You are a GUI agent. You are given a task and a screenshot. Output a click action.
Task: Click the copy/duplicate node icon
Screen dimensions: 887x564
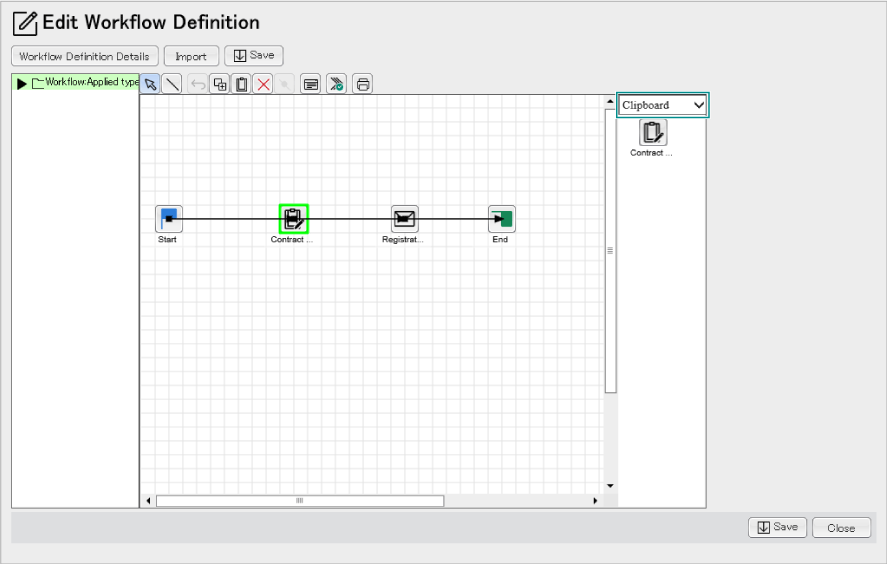pyautogui.click(x=219, y=84)
